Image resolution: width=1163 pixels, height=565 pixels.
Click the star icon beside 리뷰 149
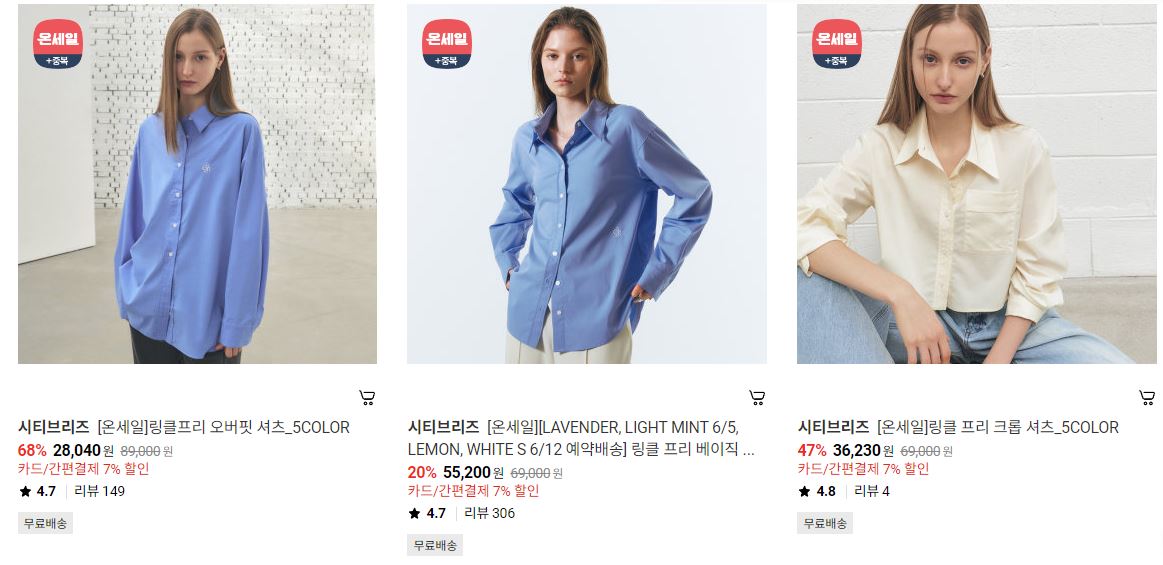25,491
